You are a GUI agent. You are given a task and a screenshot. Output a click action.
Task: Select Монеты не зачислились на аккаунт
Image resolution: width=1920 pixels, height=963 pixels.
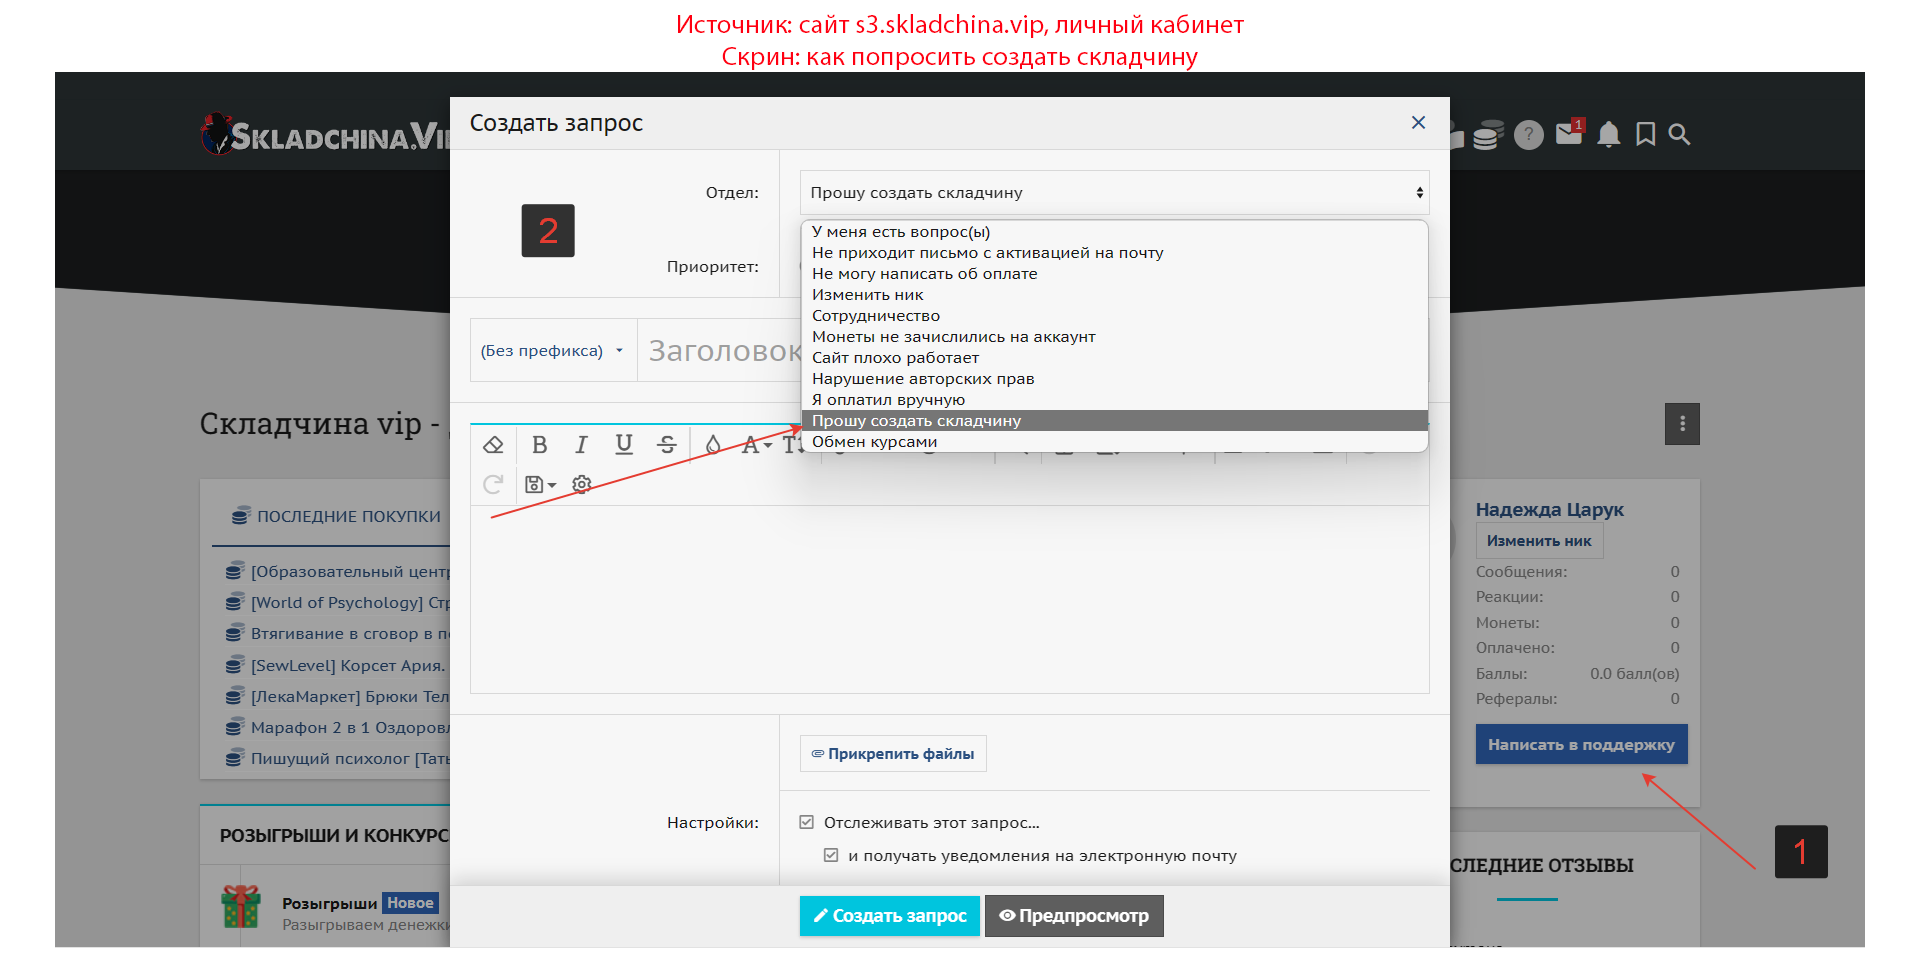pos(1114,336)
